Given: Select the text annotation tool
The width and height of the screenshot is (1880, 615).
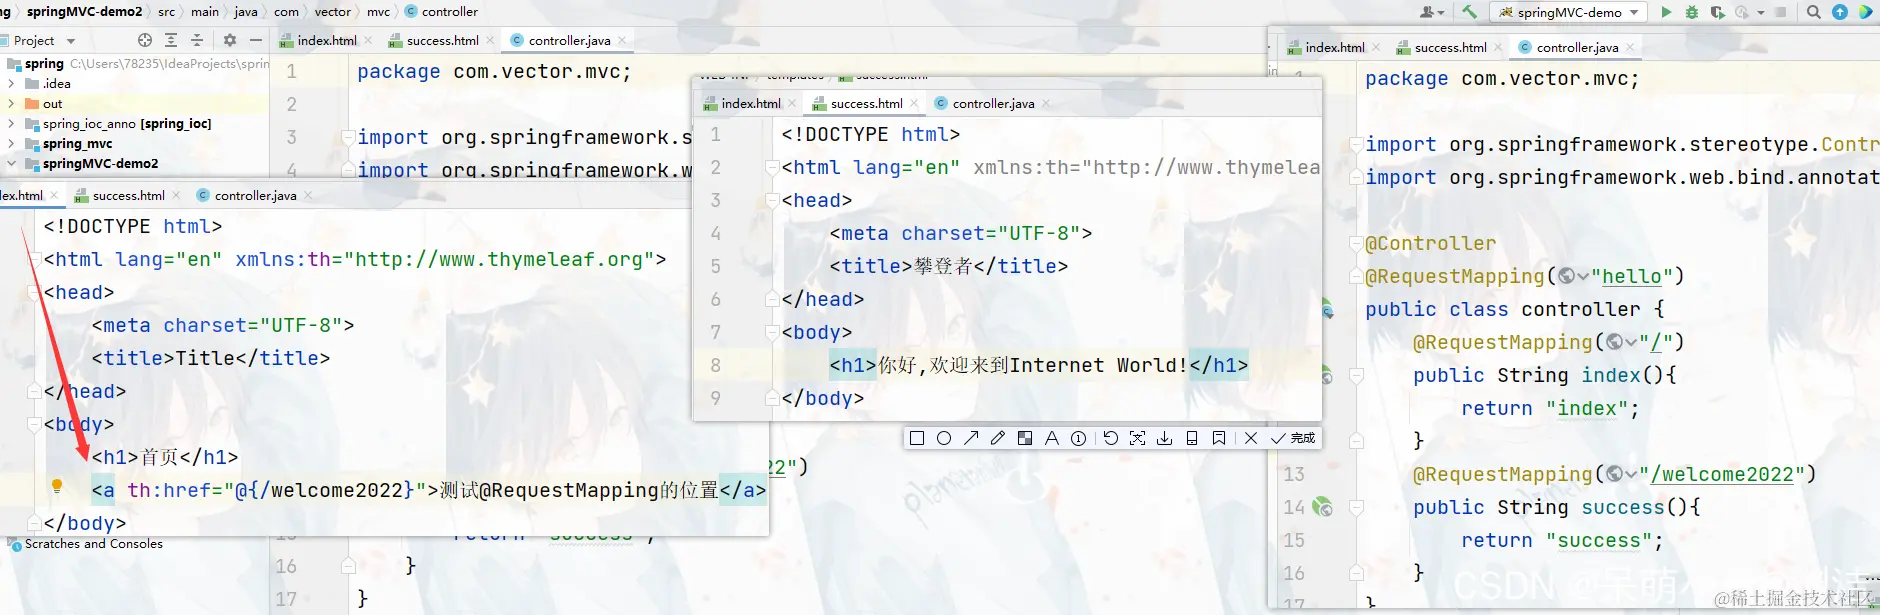Looking at the screenshot, I should pos(1051,438).
